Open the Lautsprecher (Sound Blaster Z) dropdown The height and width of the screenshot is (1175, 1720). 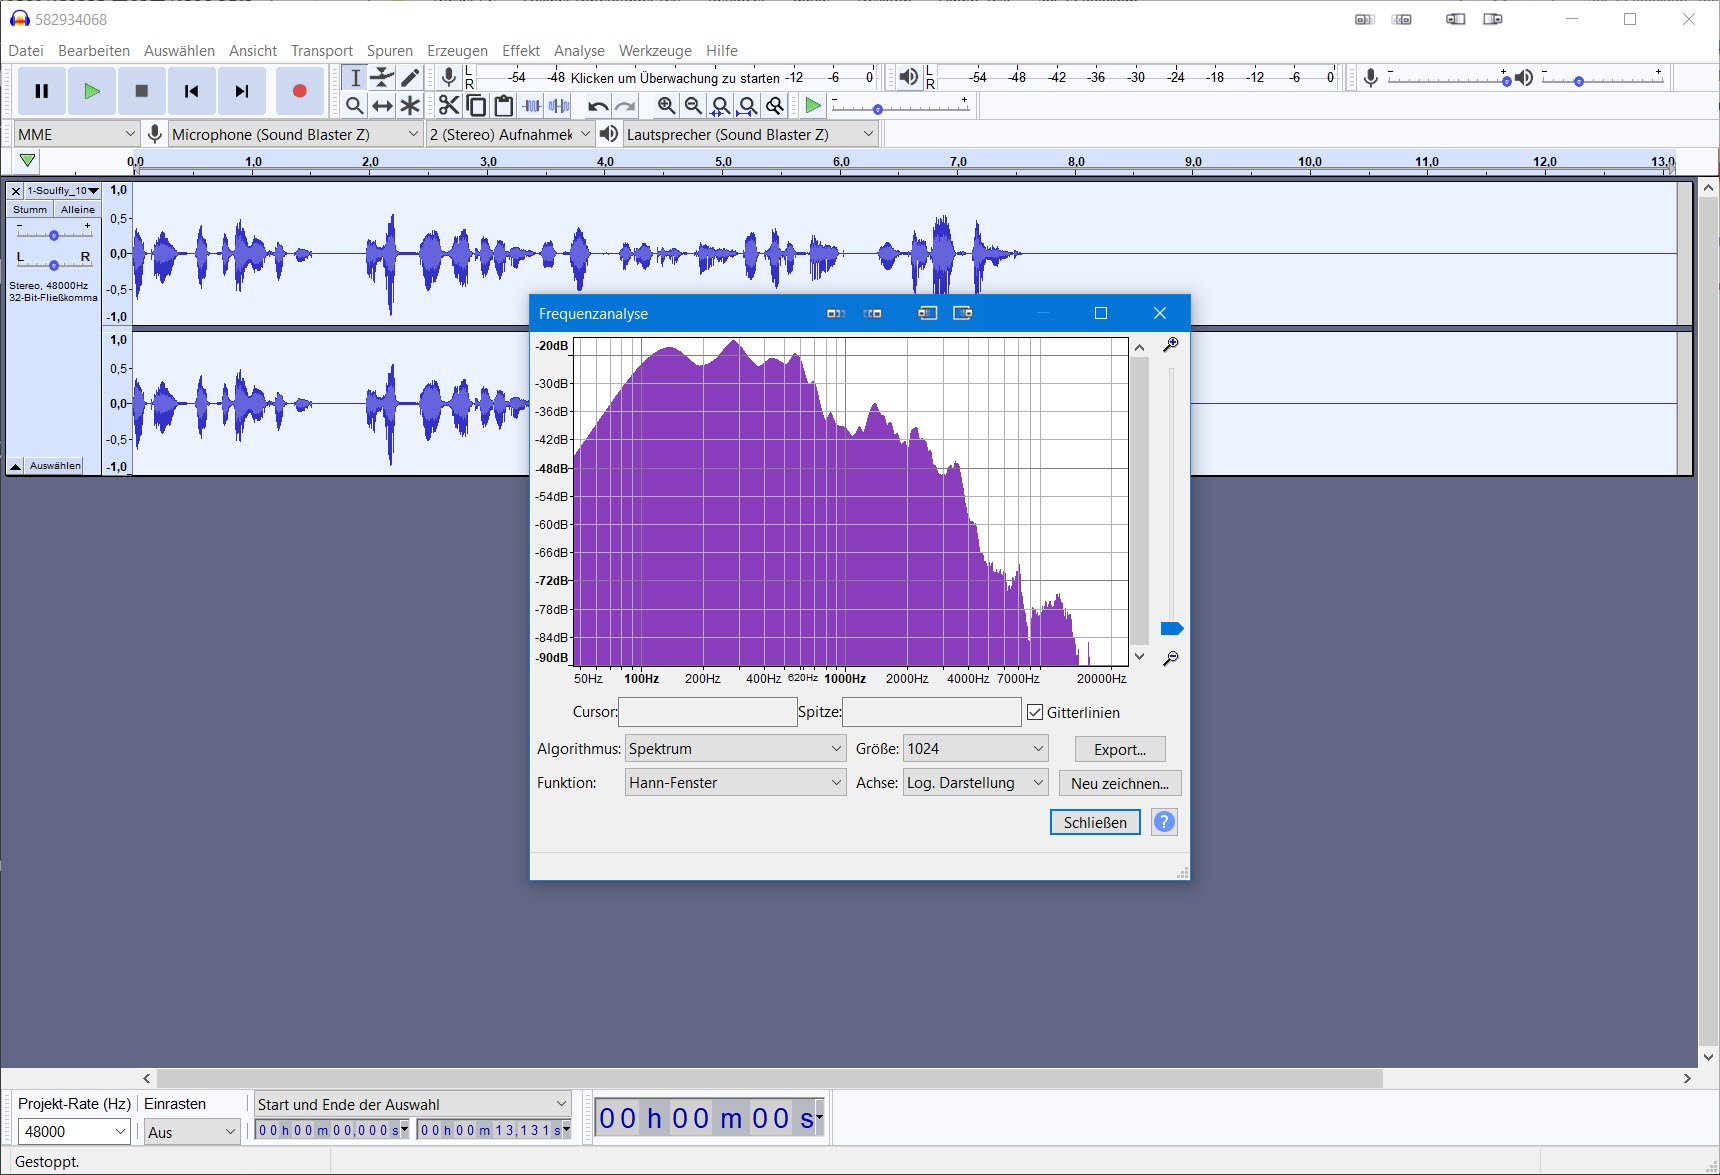pyautogui.click(x=750, y=134)
